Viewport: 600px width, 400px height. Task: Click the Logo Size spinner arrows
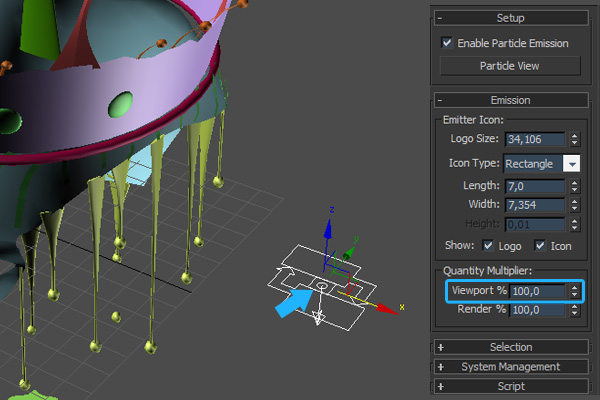[x=574, y=139]
